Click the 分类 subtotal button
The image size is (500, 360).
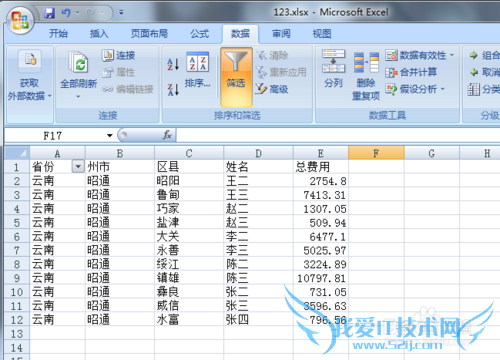[x=484, y=89]
